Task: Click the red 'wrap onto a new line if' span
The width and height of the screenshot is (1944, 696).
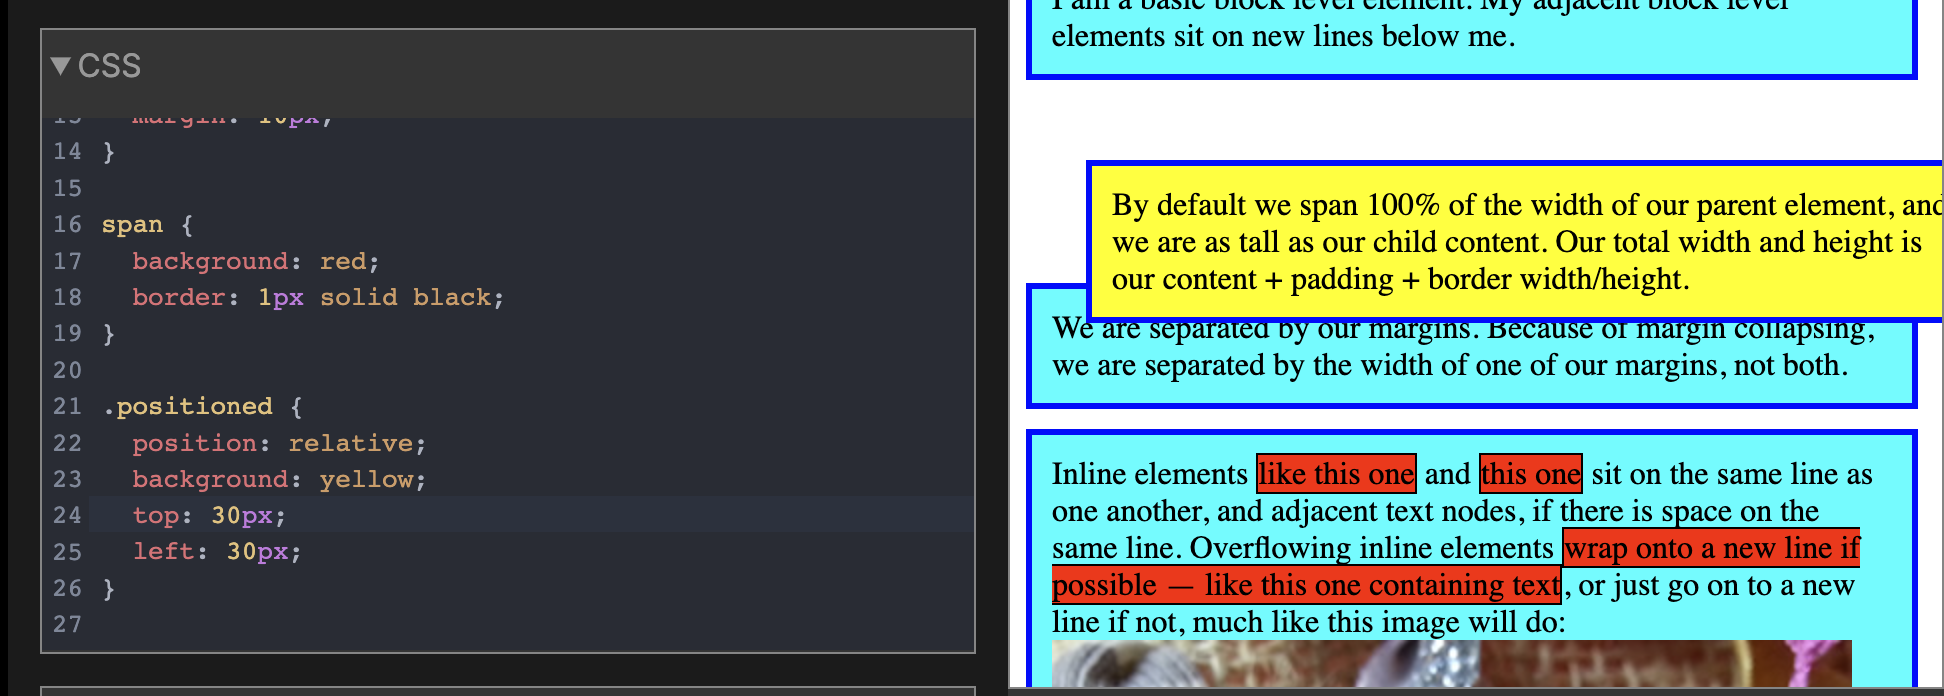Action: (x=1712, y=548)
